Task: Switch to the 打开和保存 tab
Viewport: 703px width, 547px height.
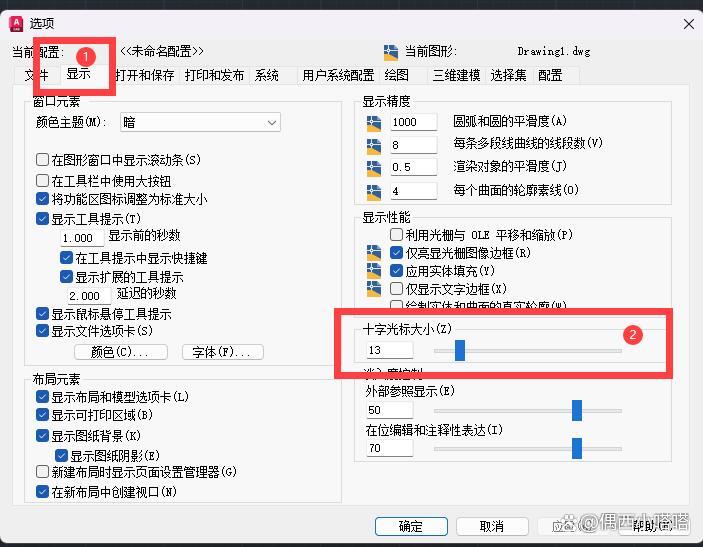Action: point(144,75)
